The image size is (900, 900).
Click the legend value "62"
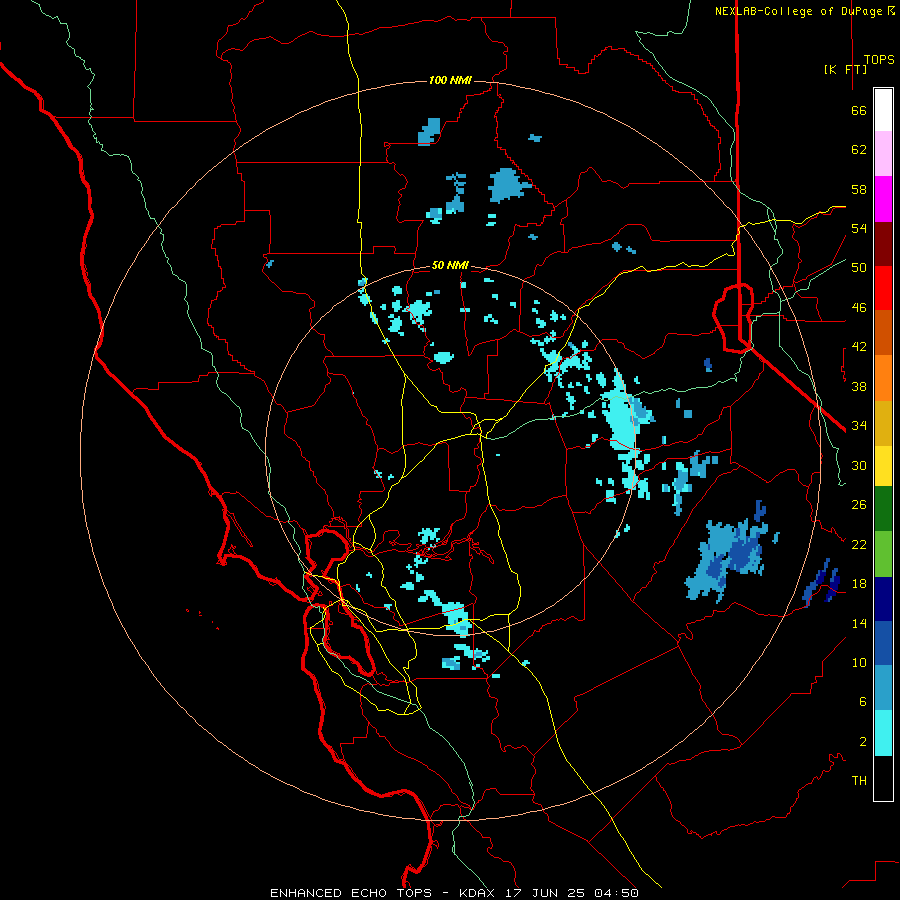coord(859,150)
